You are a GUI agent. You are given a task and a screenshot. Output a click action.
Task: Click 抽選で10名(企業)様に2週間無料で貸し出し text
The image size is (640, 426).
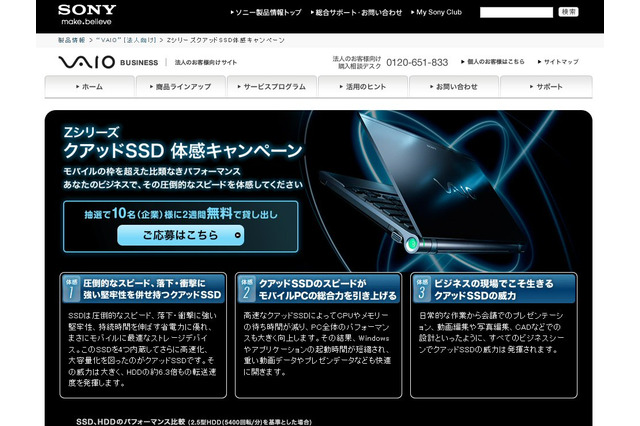(181, 213)
